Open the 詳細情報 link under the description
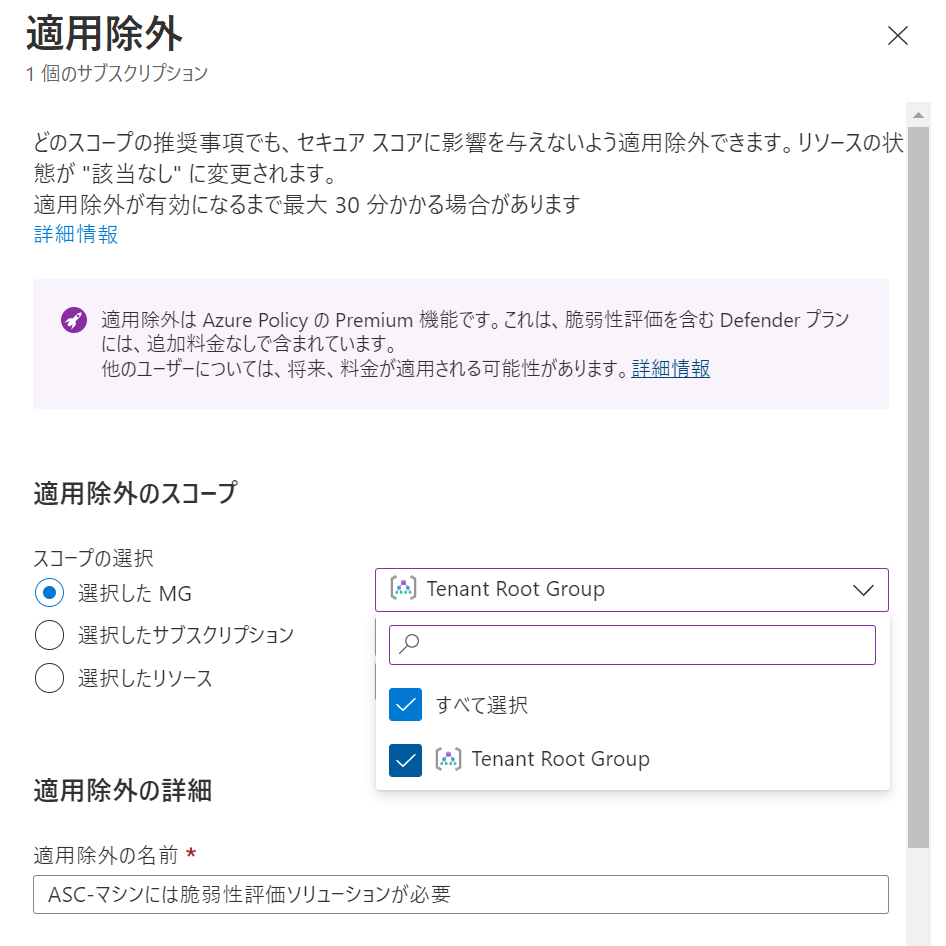This screenshot has width=946, height=946. (75, 234)
